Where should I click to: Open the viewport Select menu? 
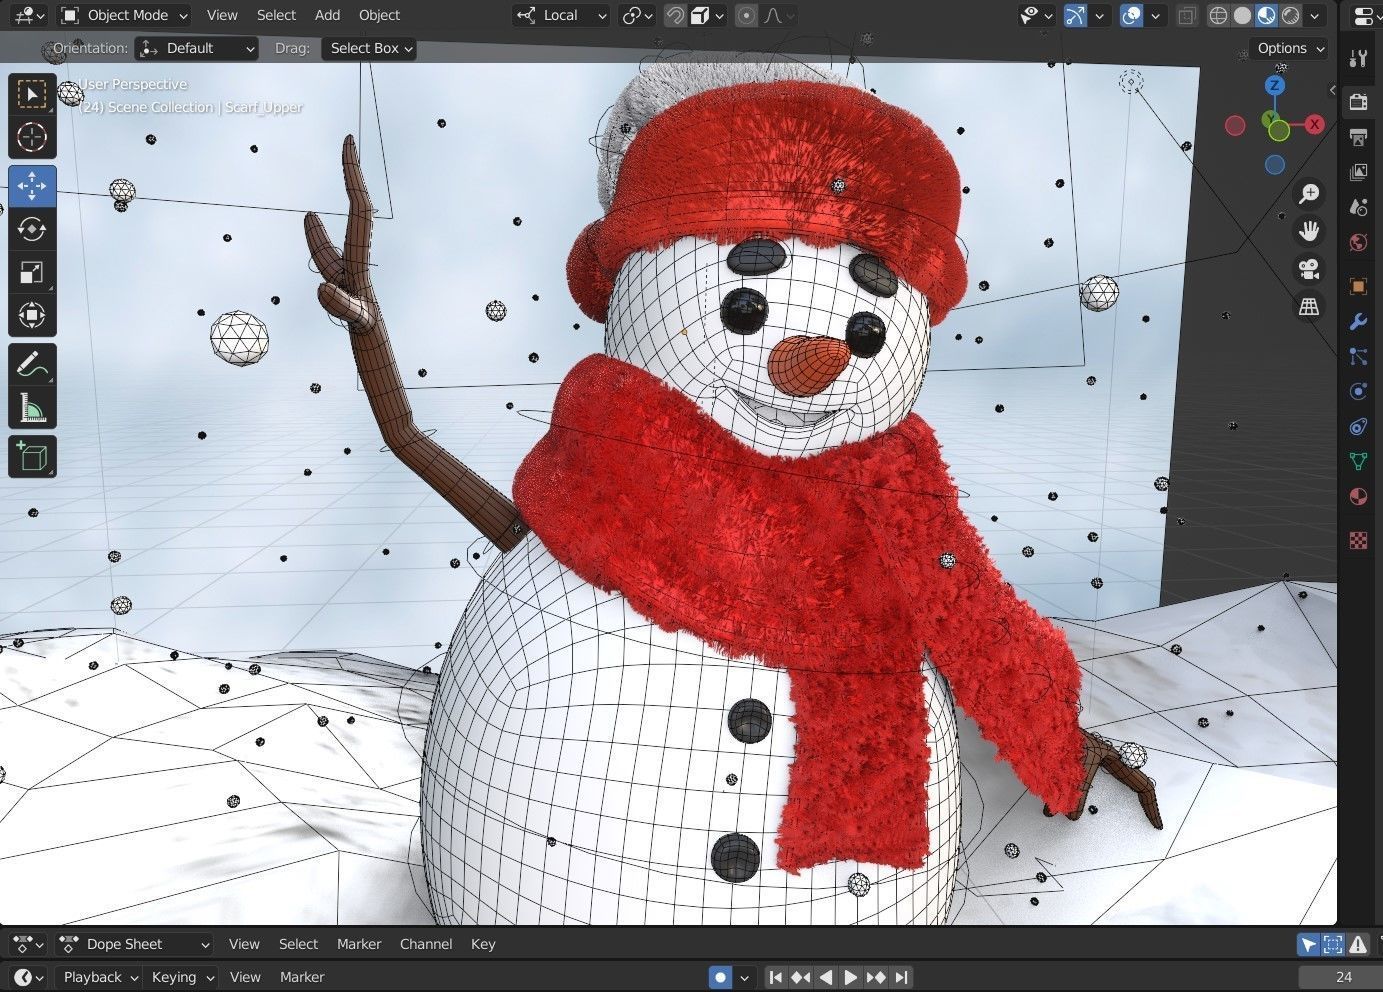(276, 15)
